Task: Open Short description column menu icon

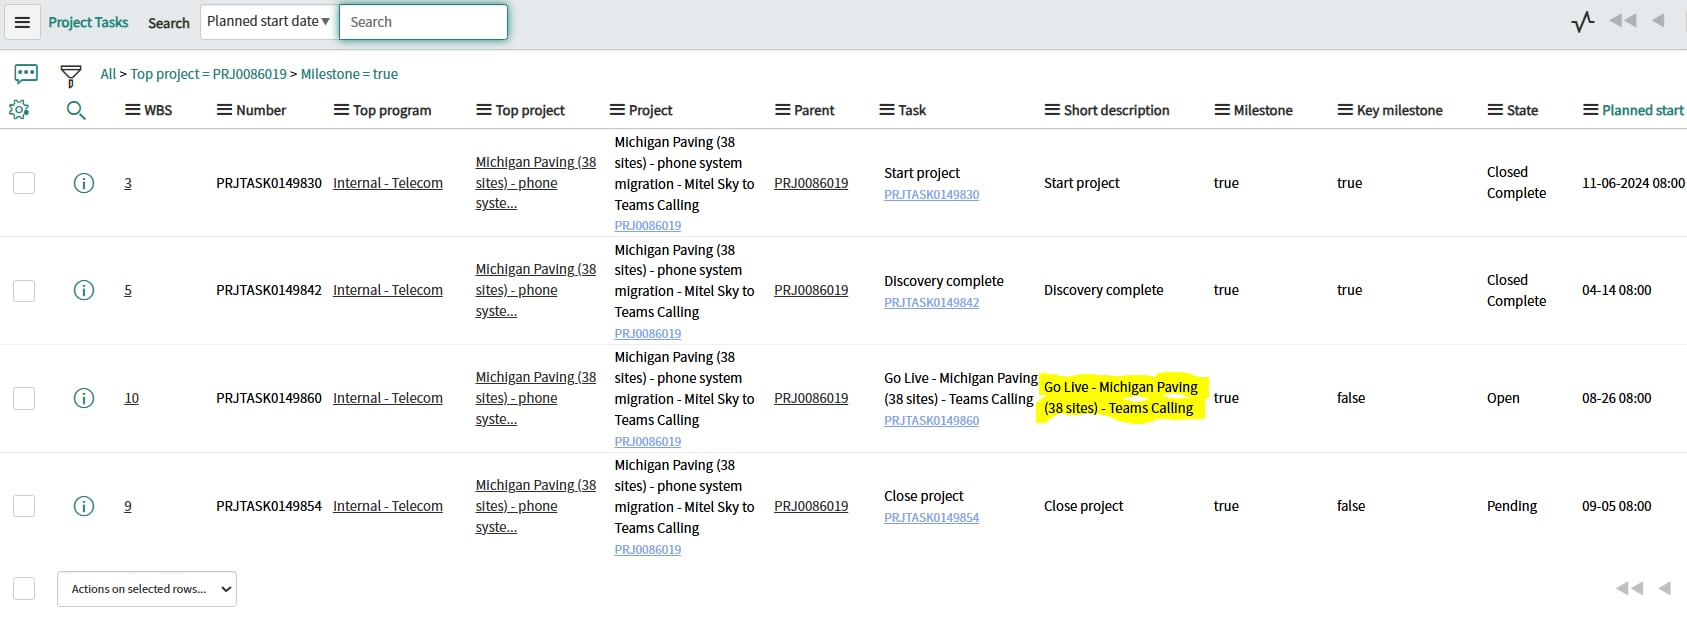Action: [x=1052, y=110]
